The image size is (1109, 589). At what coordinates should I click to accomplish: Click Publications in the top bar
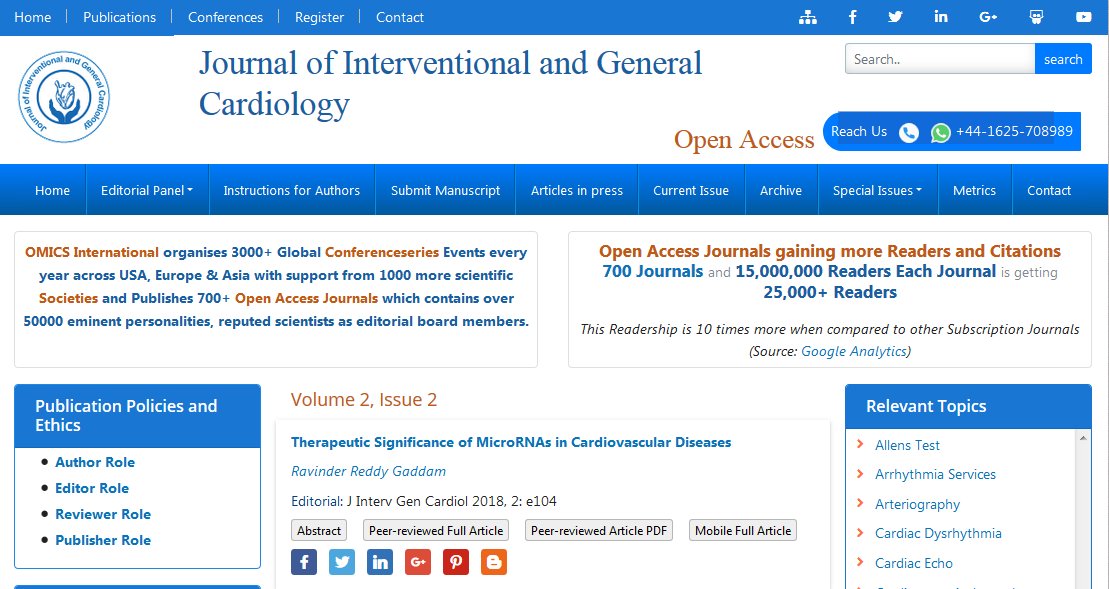(120, 17)
